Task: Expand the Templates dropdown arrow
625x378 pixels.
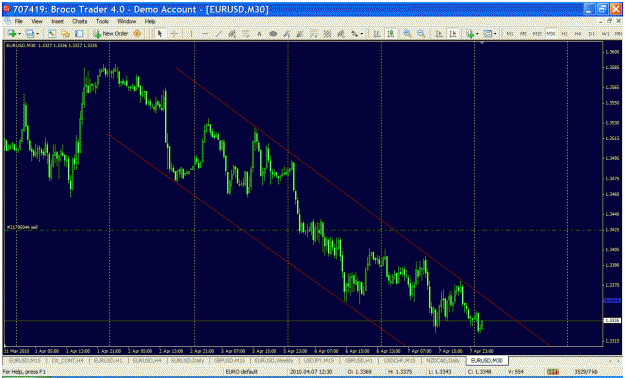Action: 495,34
